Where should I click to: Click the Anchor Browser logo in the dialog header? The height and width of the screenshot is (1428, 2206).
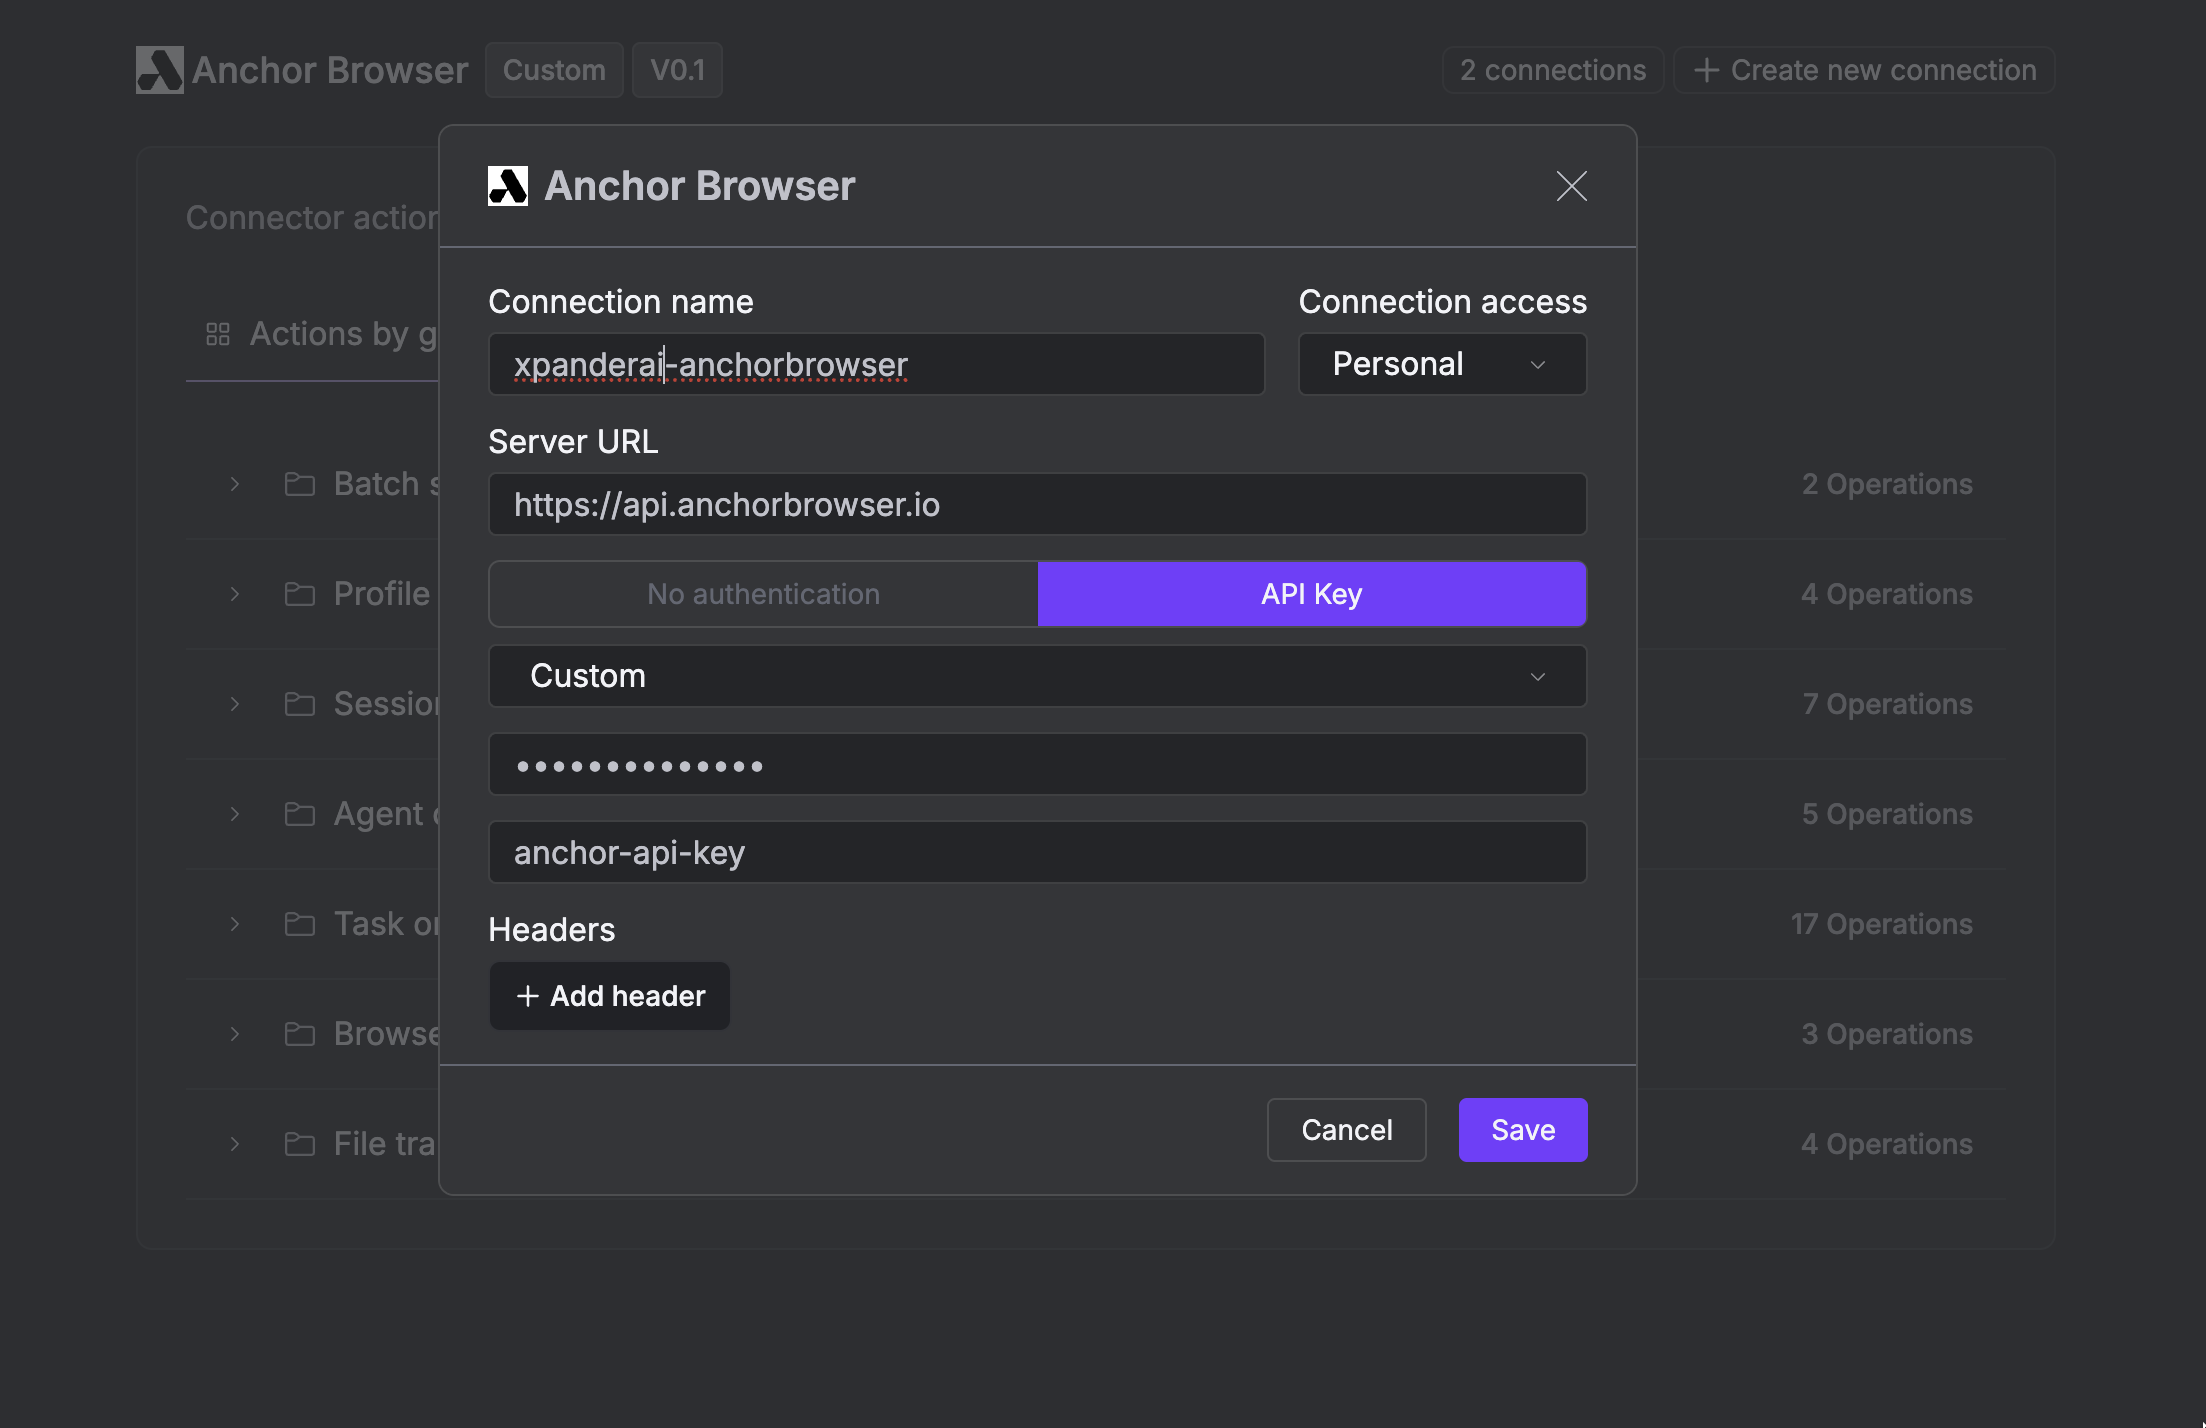click(508, 186)
